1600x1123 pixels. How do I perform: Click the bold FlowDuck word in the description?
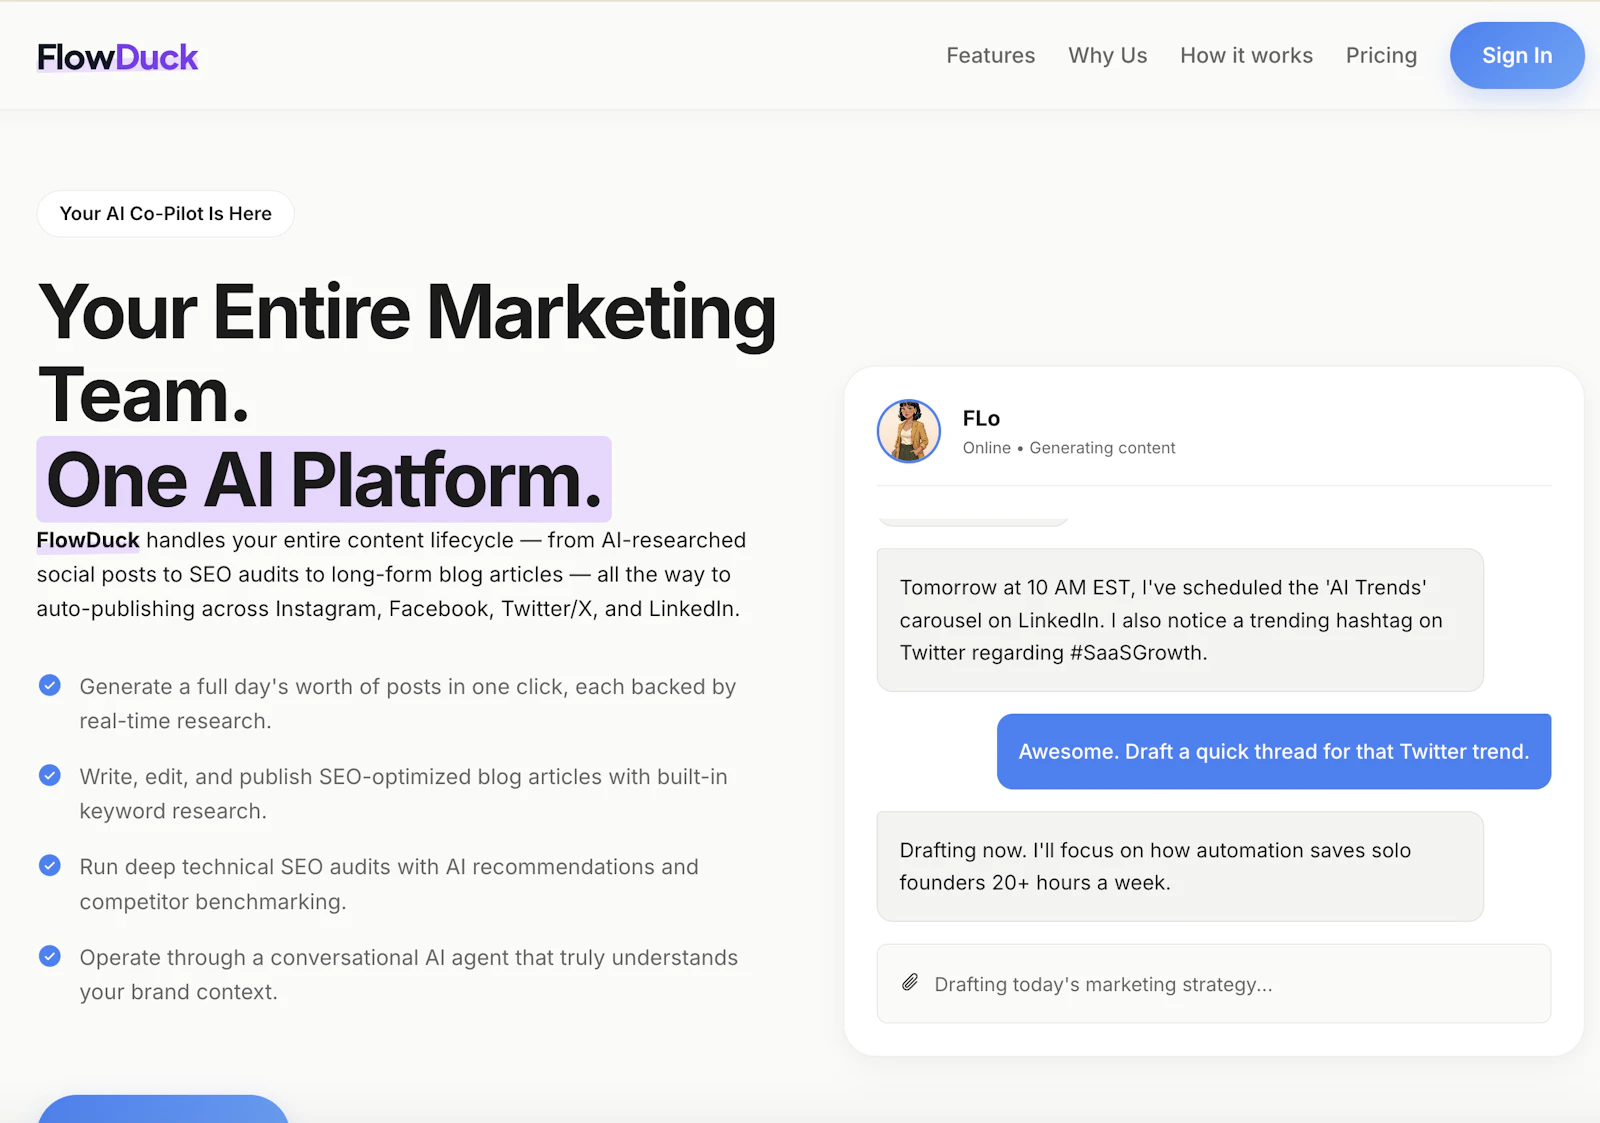click(88, 540)
